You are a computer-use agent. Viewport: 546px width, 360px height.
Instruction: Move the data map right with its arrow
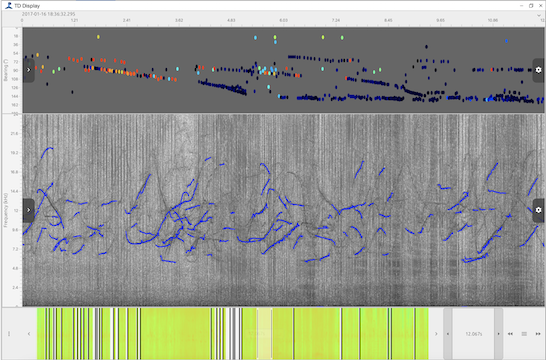(x=436, y=334)
